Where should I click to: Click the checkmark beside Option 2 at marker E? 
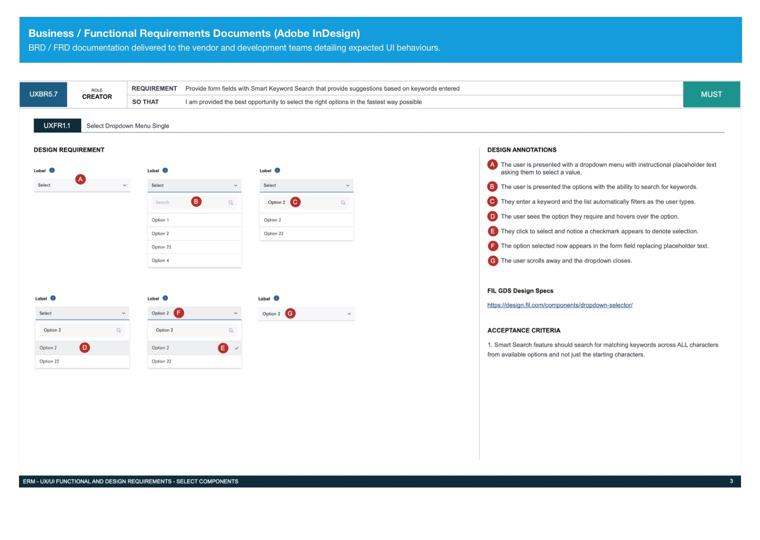point(237,348)
